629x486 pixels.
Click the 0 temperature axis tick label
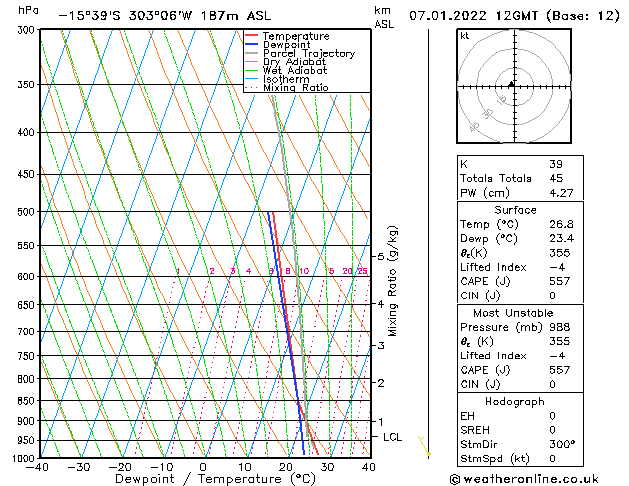(x=203, y=467)
